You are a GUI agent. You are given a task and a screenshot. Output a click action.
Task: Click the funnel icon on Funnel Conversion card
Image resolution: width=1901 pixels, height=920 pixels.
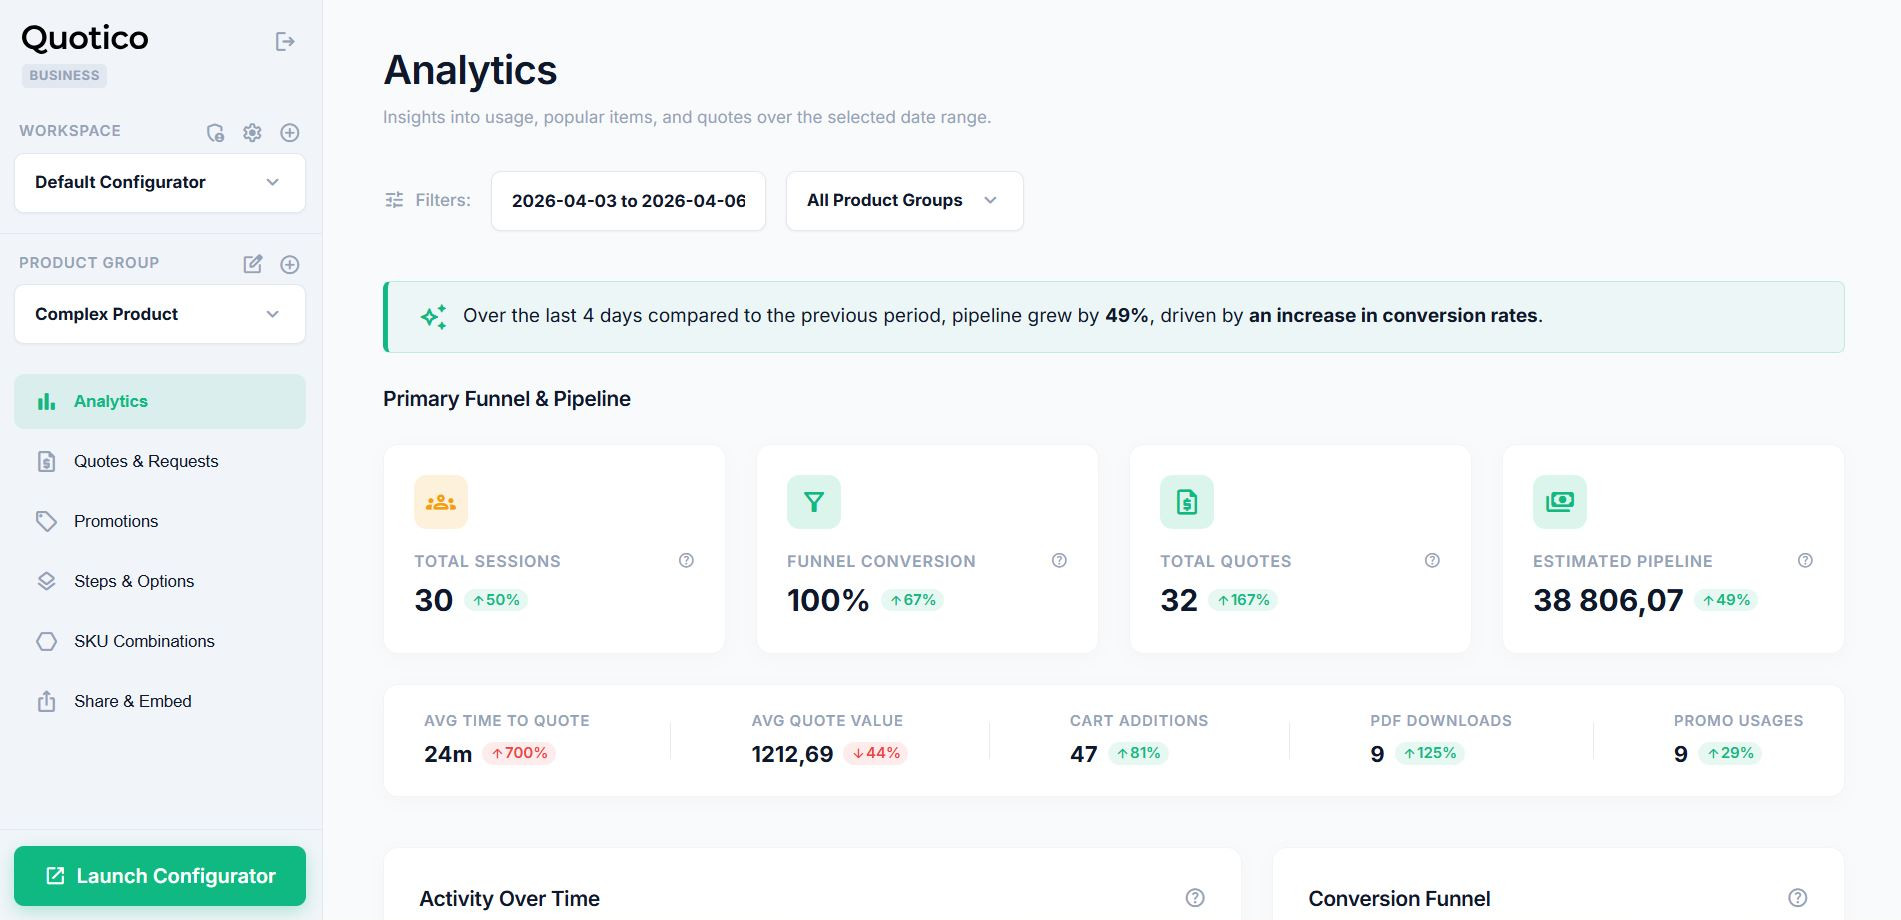point(814,501)
